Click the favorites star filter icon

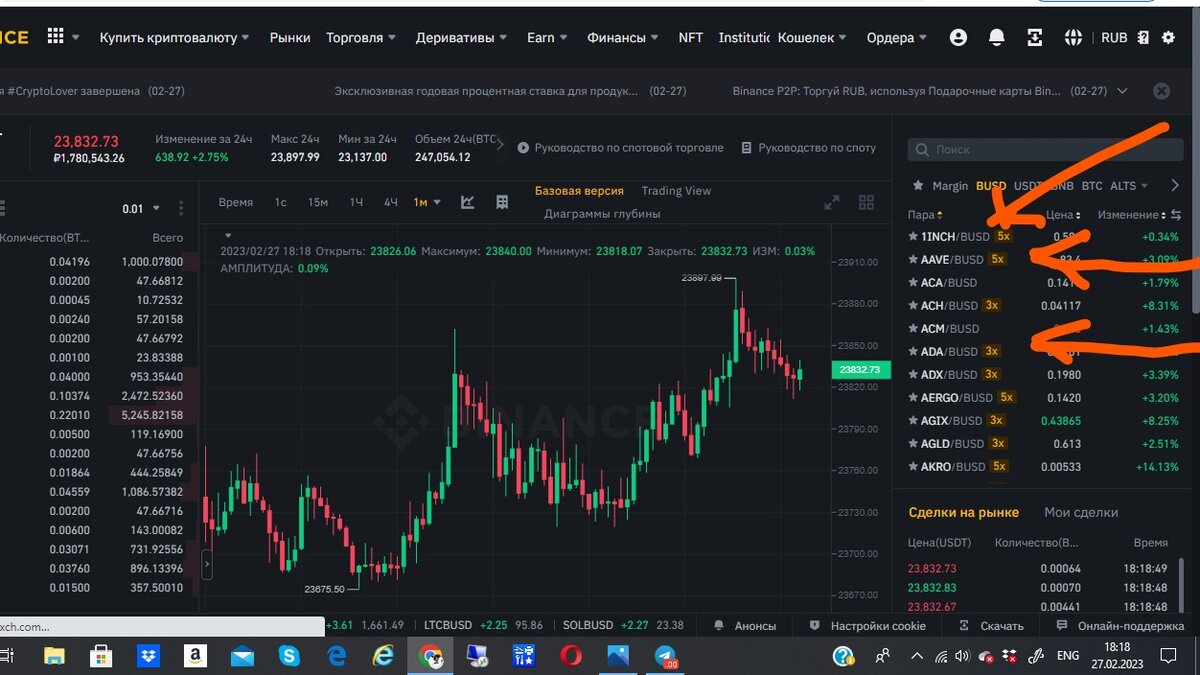point(917,186)
